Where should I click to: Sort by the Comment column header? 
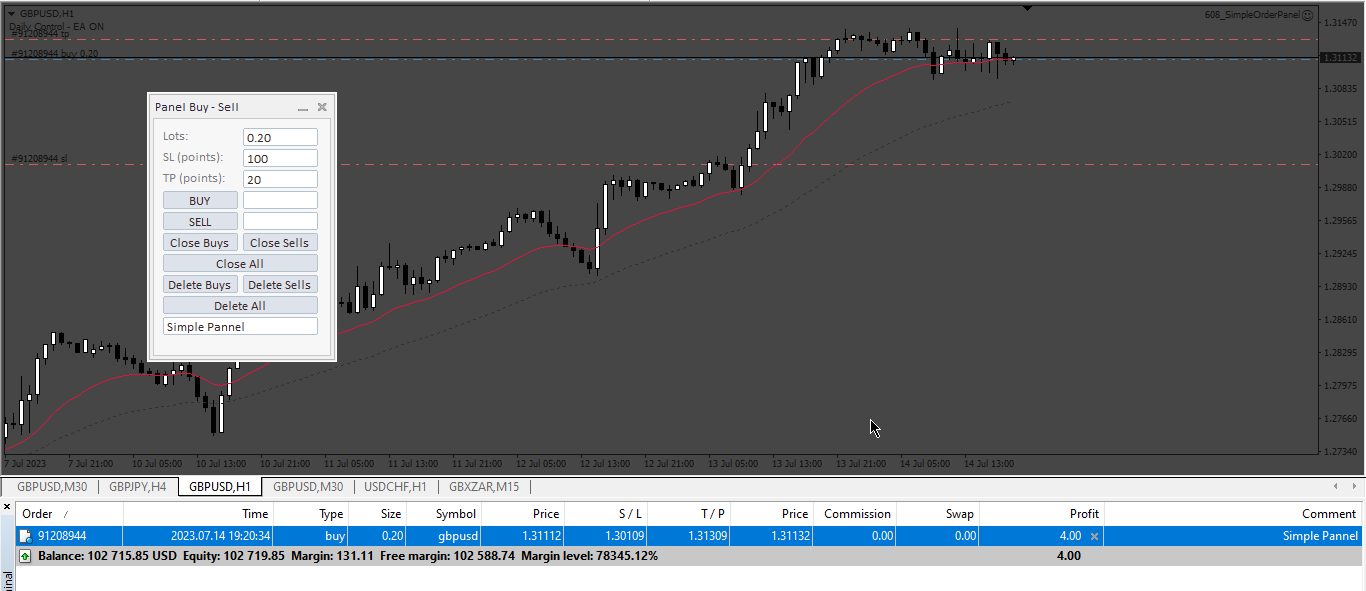(1233, 514)
